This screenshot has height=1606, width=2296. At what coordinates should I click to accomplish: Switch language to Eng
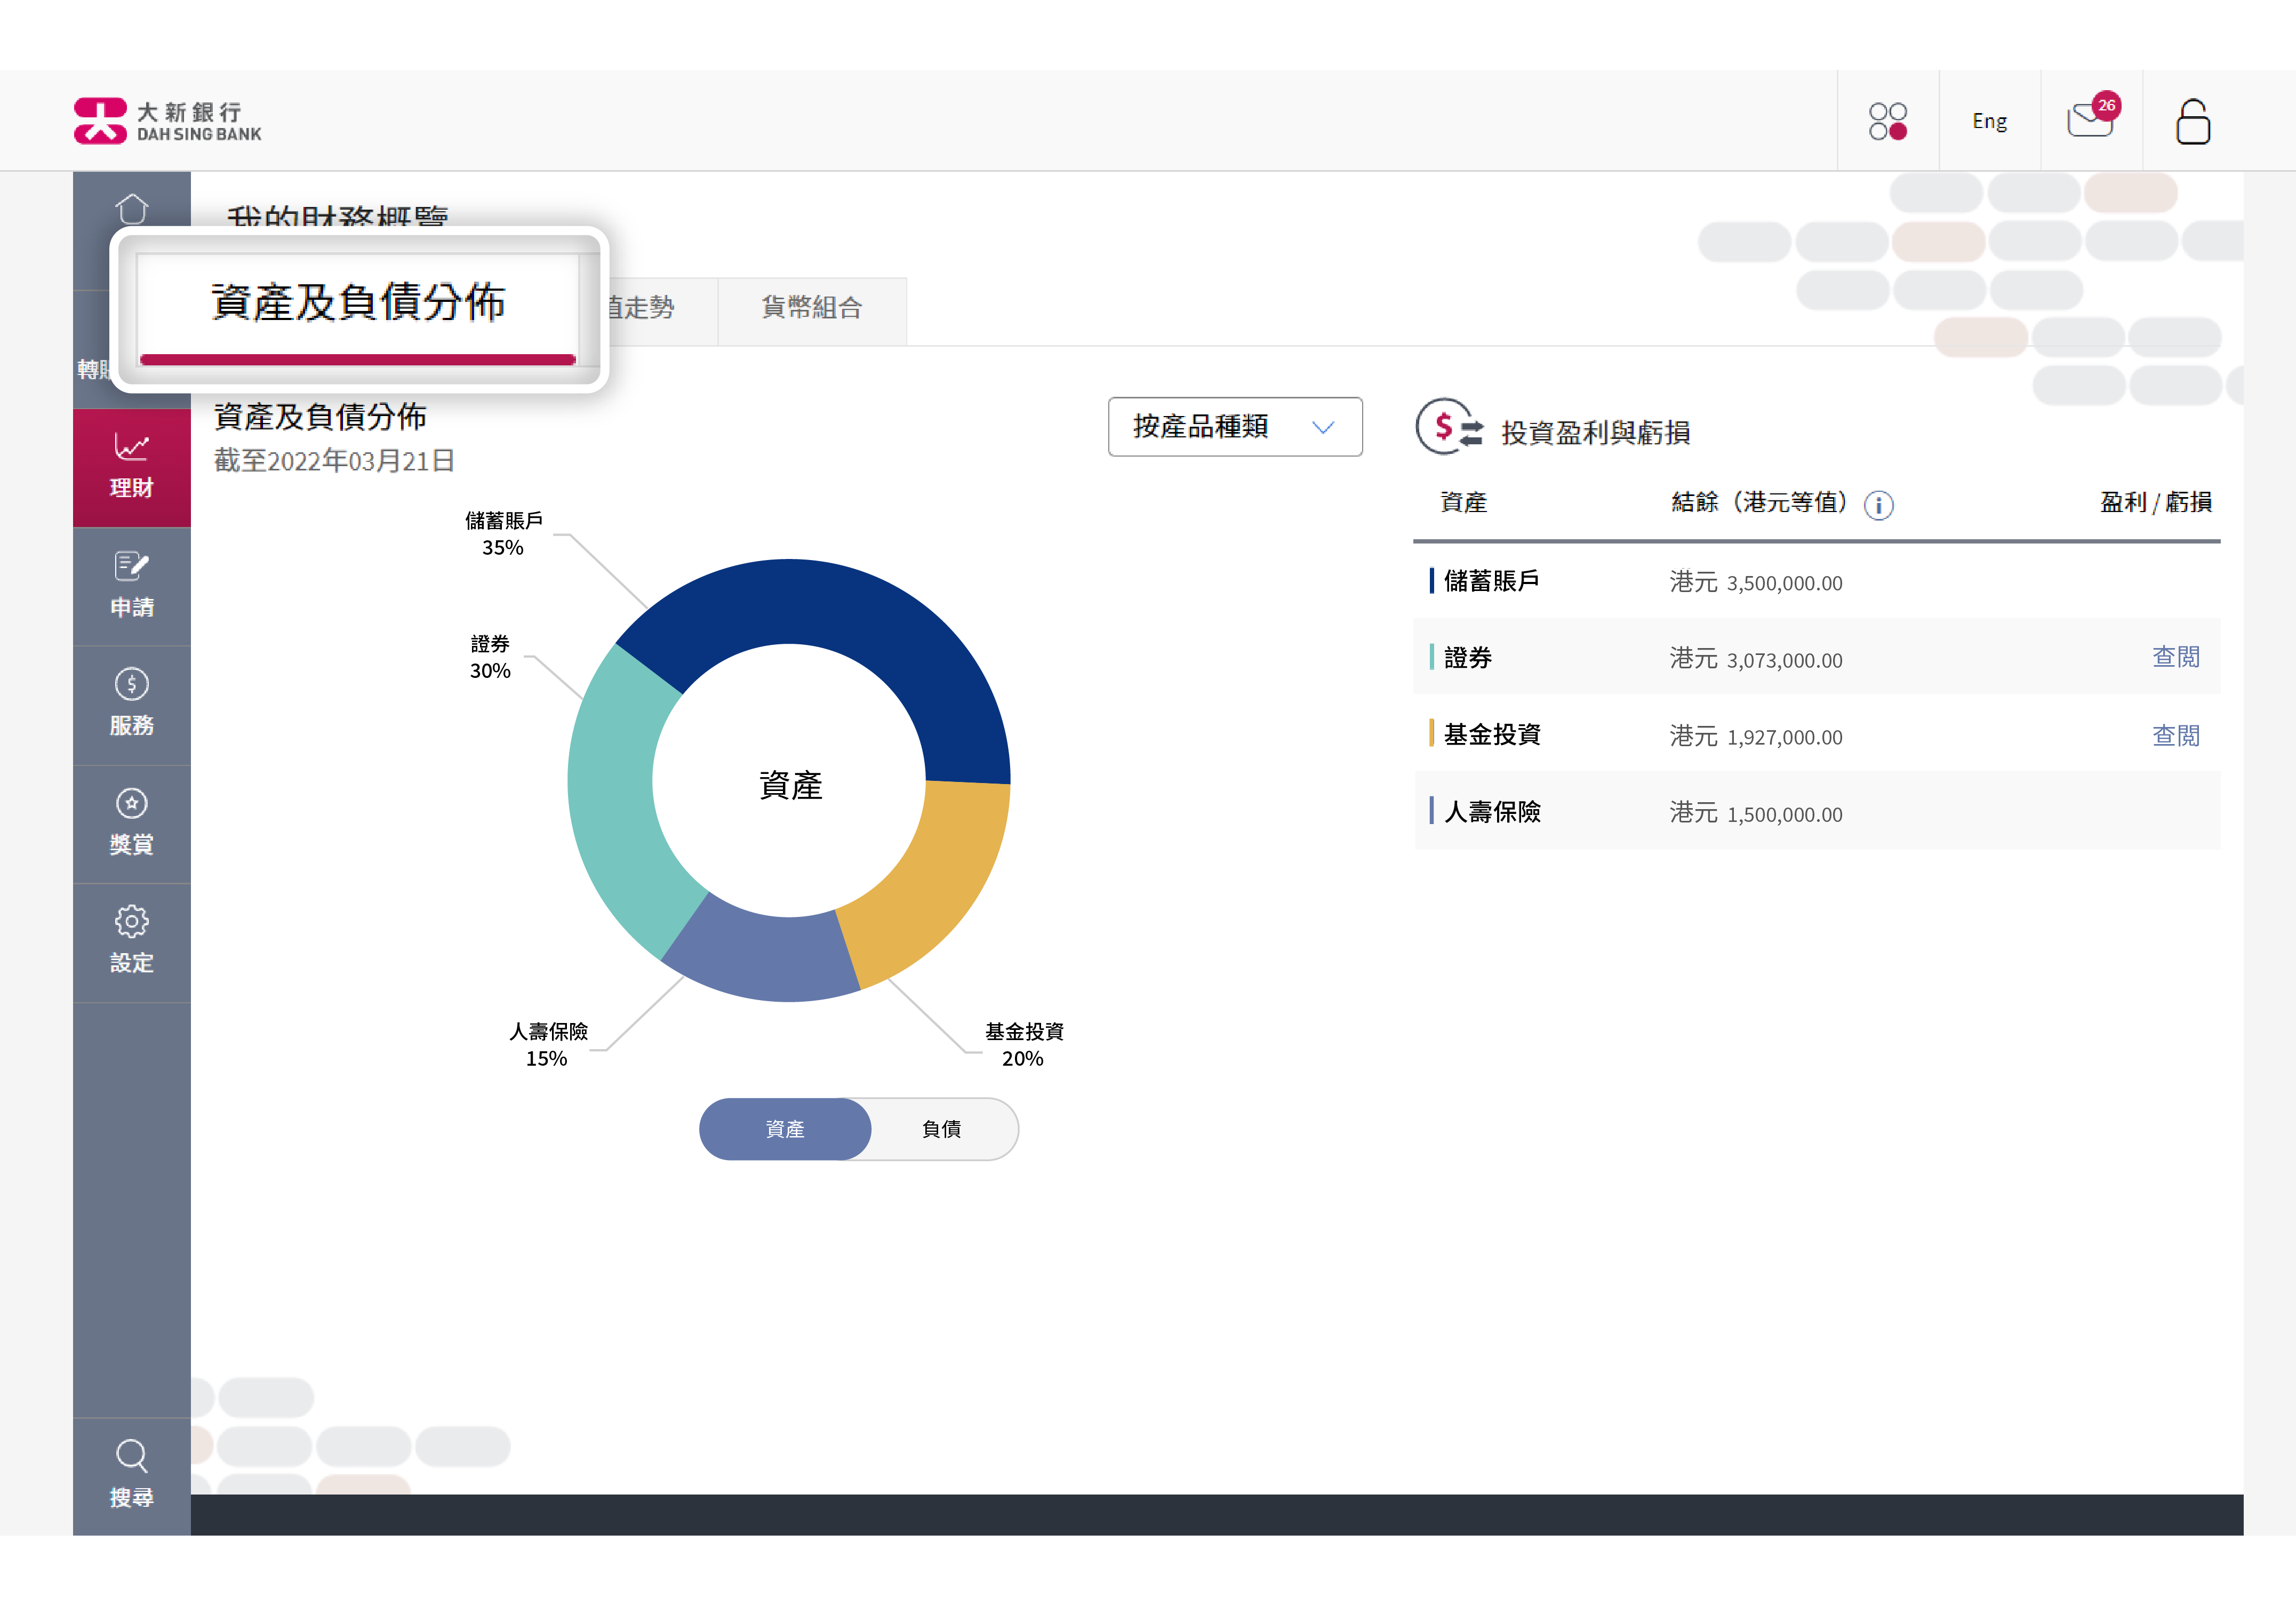click(x=1989, y=121)
